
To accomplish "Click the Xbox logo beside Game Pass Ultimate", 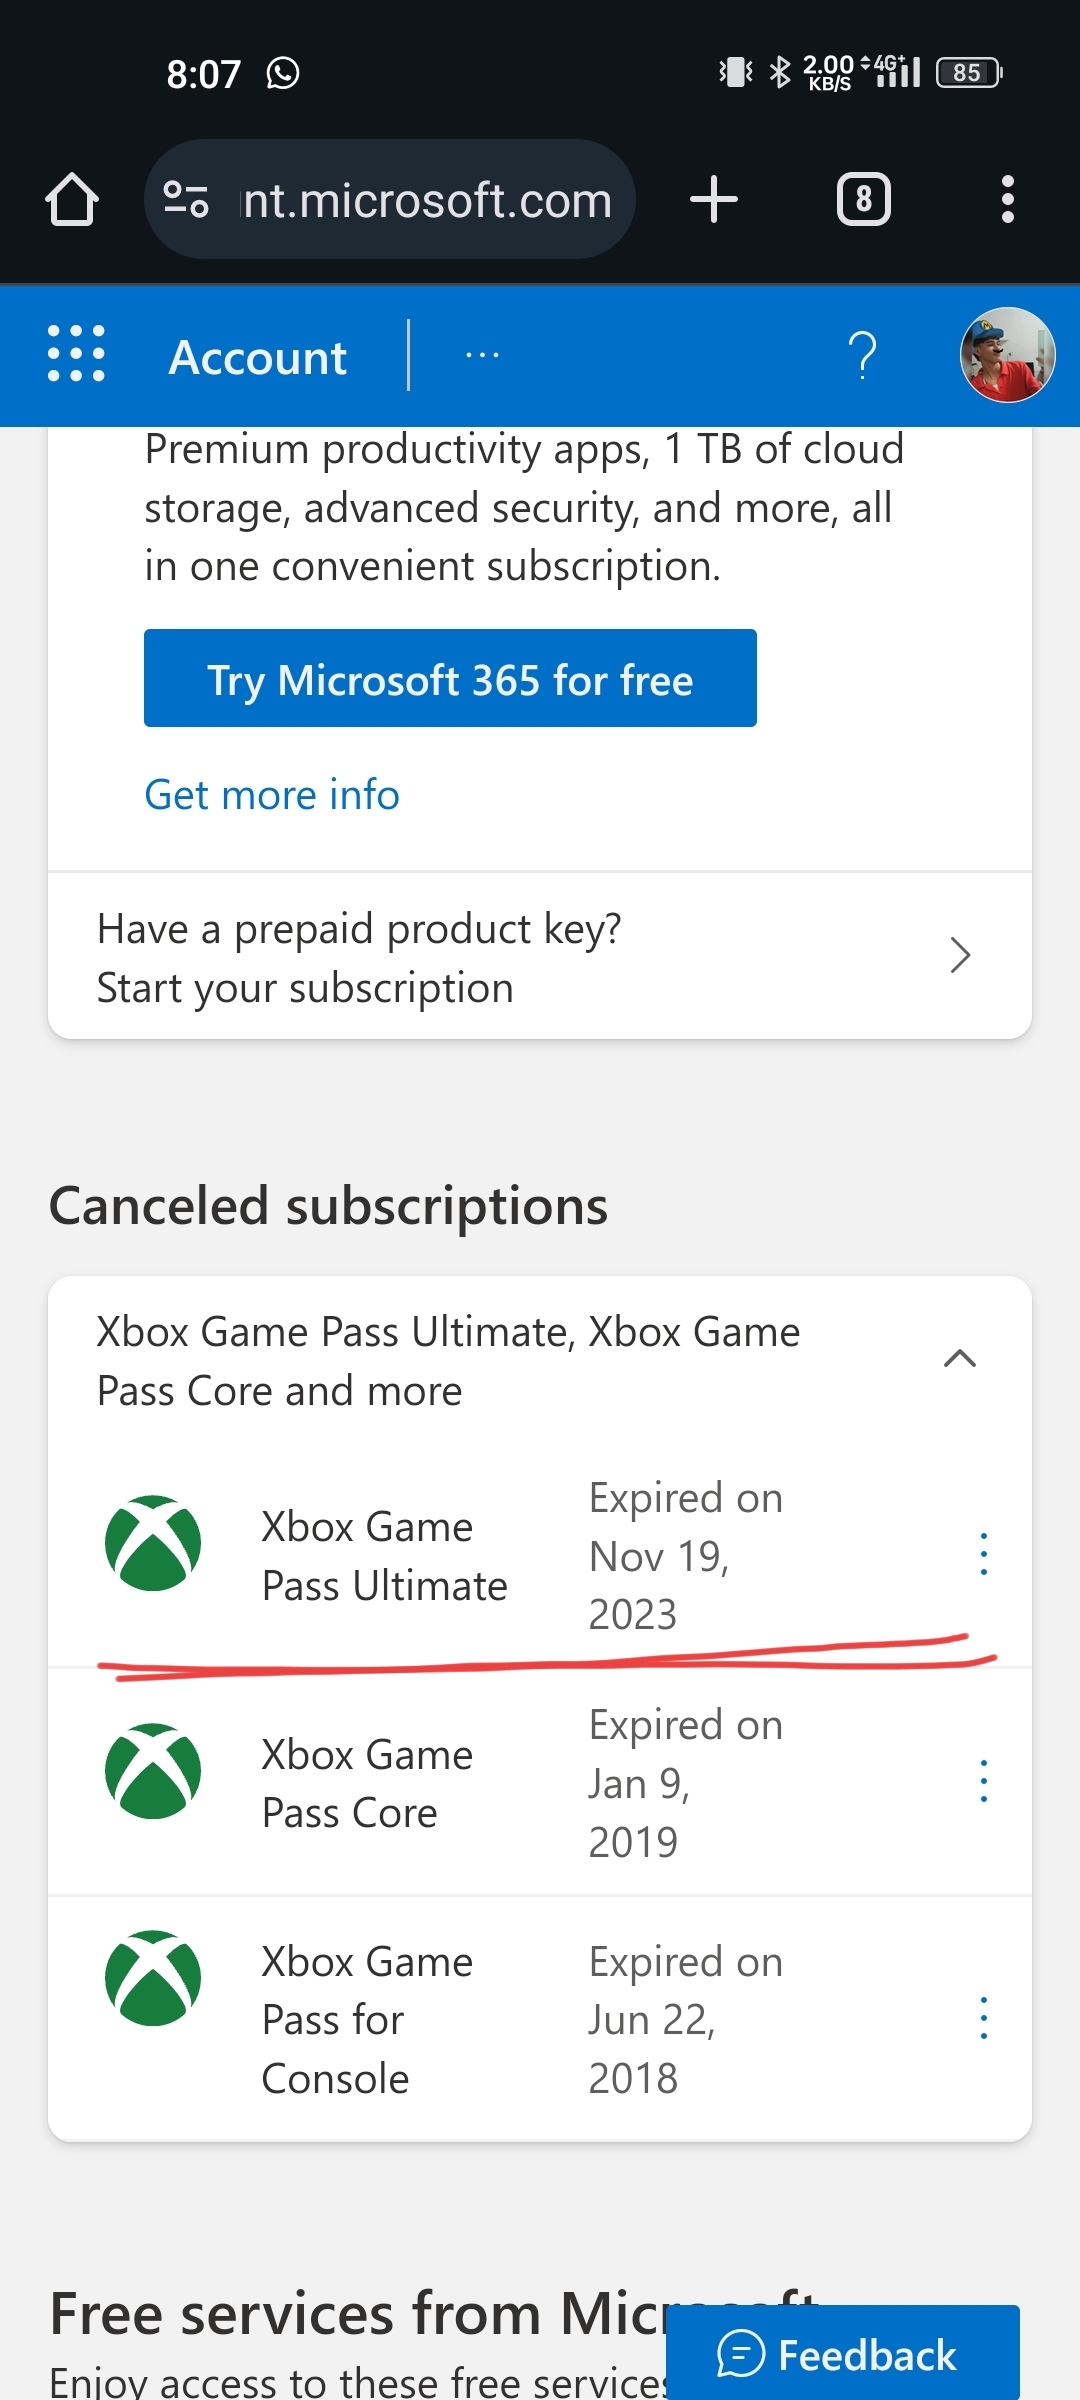I will 153,1543.
